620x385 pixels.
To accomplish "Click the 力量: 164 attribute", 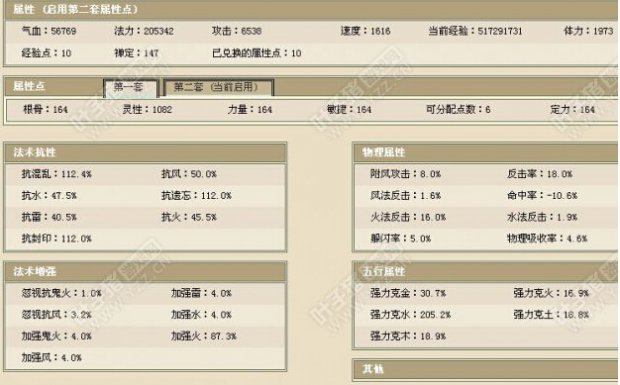I will (x=250, y=109).
